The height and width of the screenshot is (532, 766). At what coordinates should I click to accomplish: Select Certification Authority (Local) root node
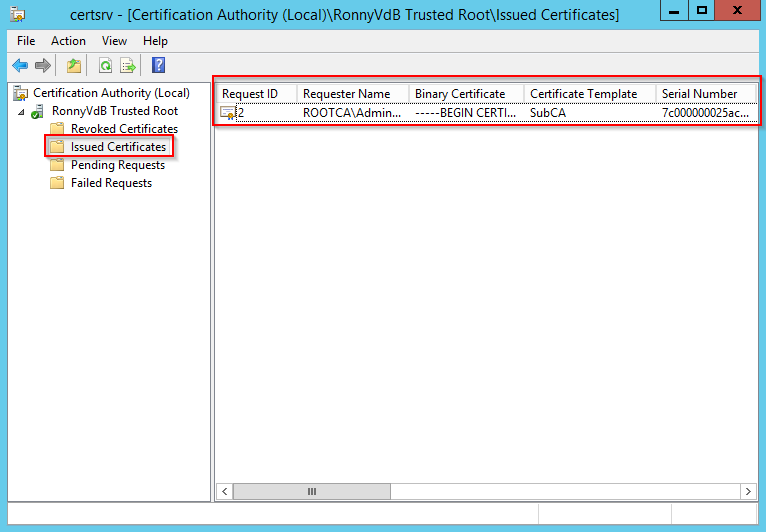click(111, 93)
